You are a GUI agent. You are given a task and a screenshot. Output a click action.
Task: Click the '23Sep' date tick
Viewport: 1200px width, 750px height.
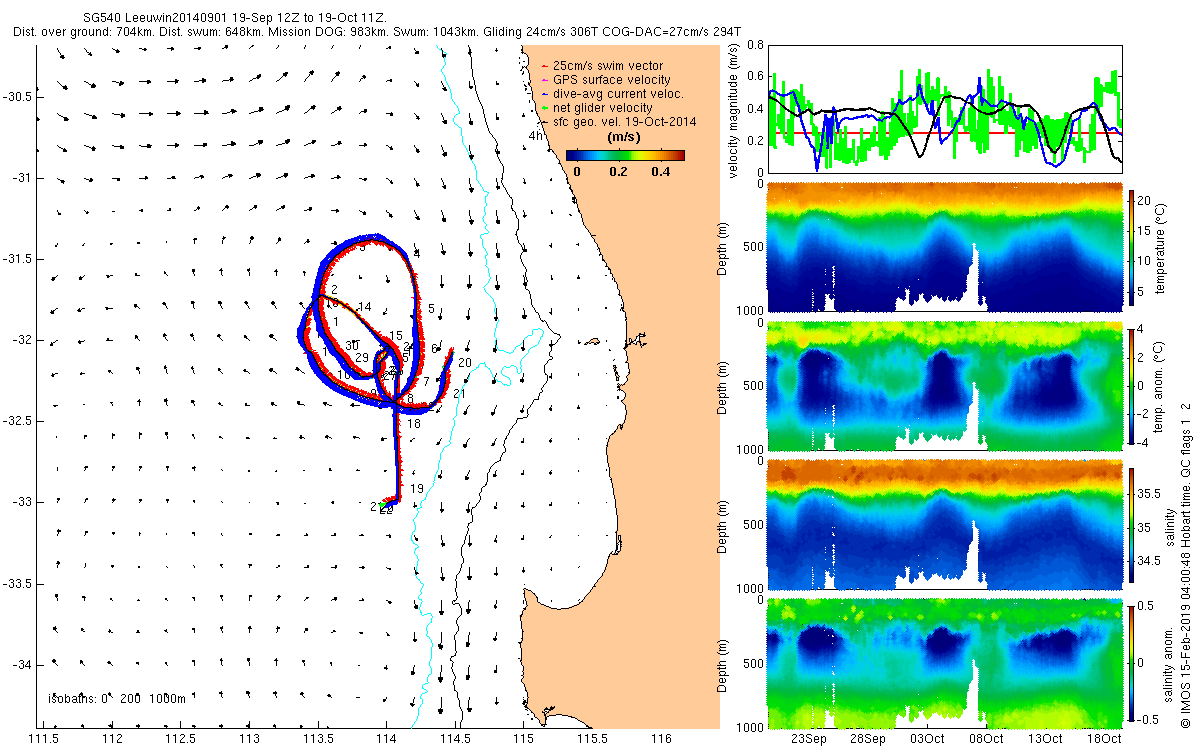click(x=809, y=738)
